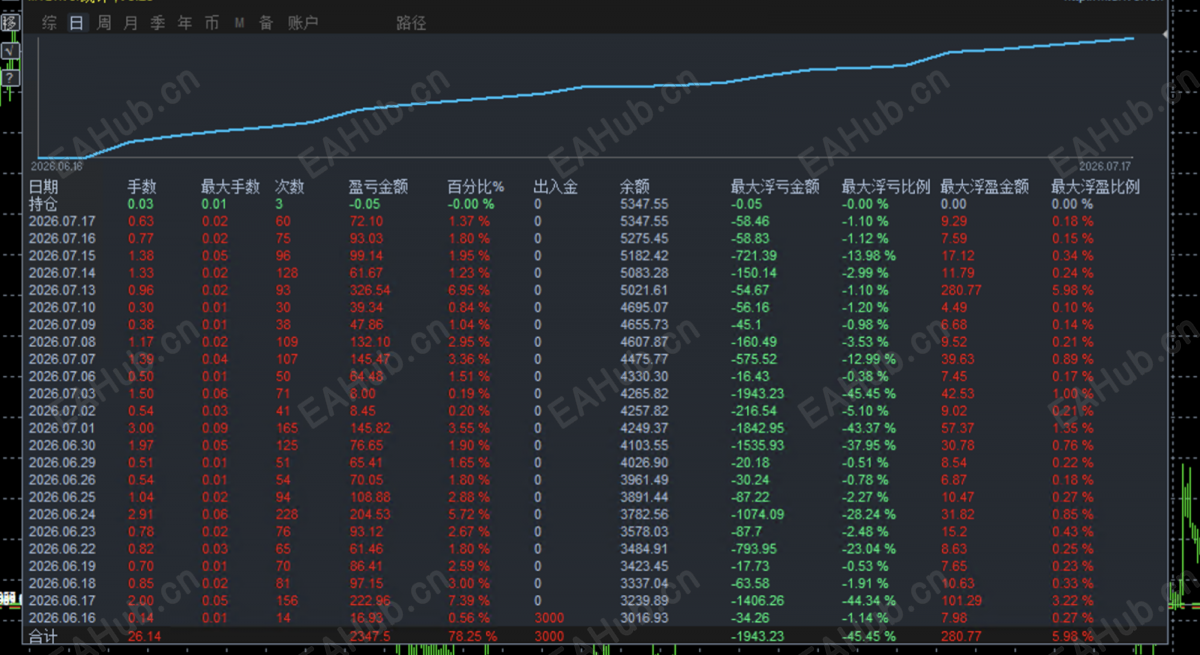Image resolution: width=1200 pixels, height=655 pixels.
Task: Select the 2026.07.09 row date
Action: [62, 324]
